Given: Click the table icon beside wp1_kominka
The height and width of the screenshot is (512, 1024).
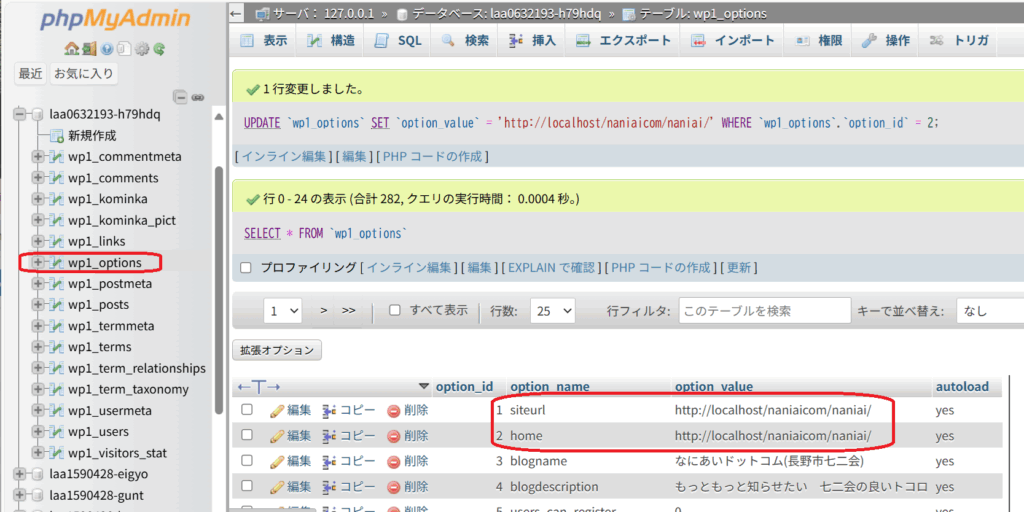Looking at the screenshot, I should 57,199.
